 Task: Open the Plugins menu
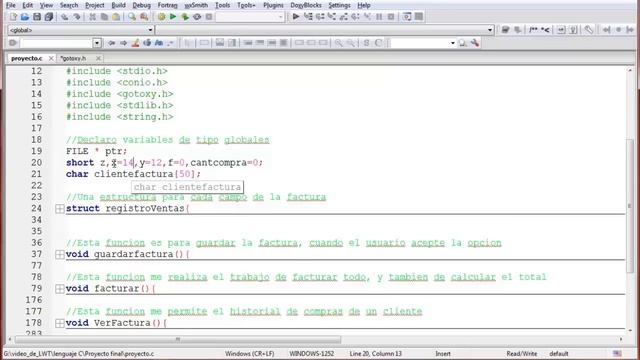click(273, 5)
